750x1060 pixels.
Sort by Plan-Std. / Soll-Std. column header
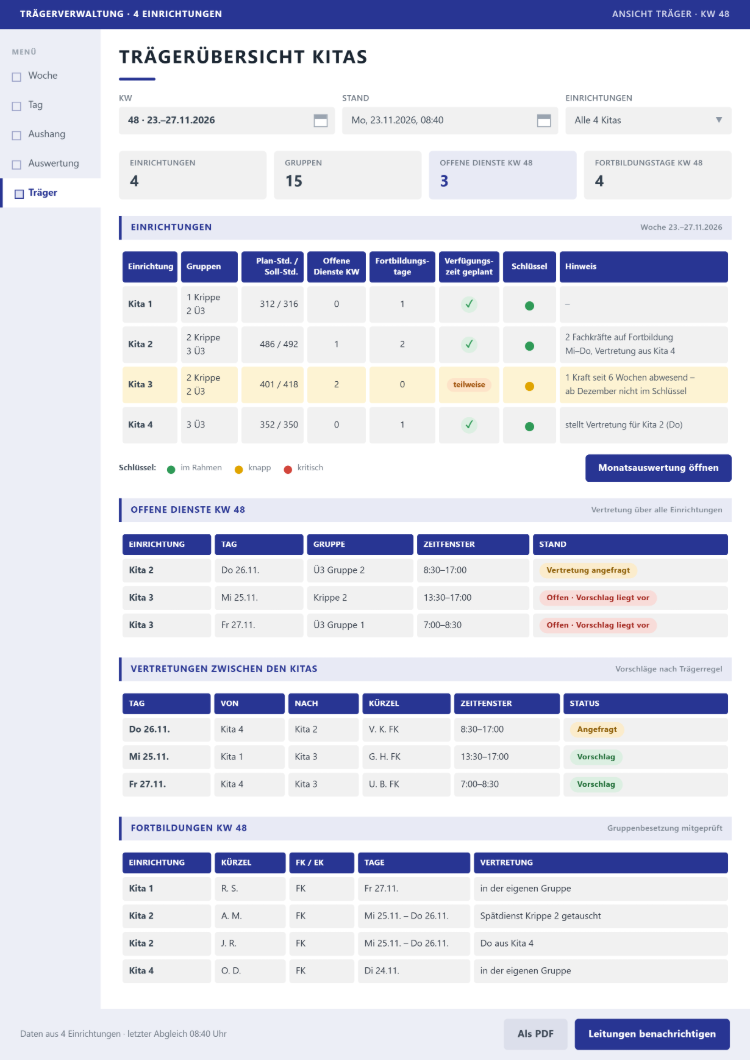pos(273,266)
